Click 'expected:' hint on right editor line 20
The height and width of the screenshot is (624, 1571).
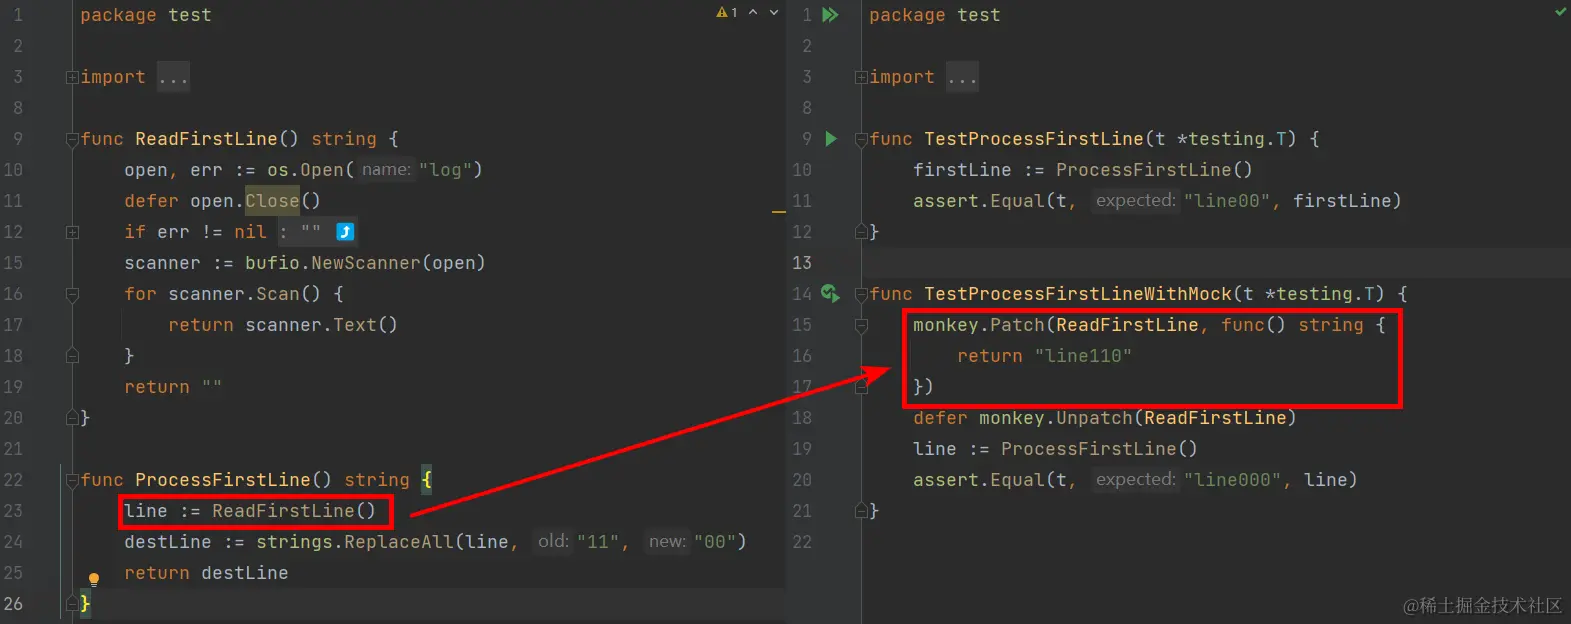tap(1136, 480)
